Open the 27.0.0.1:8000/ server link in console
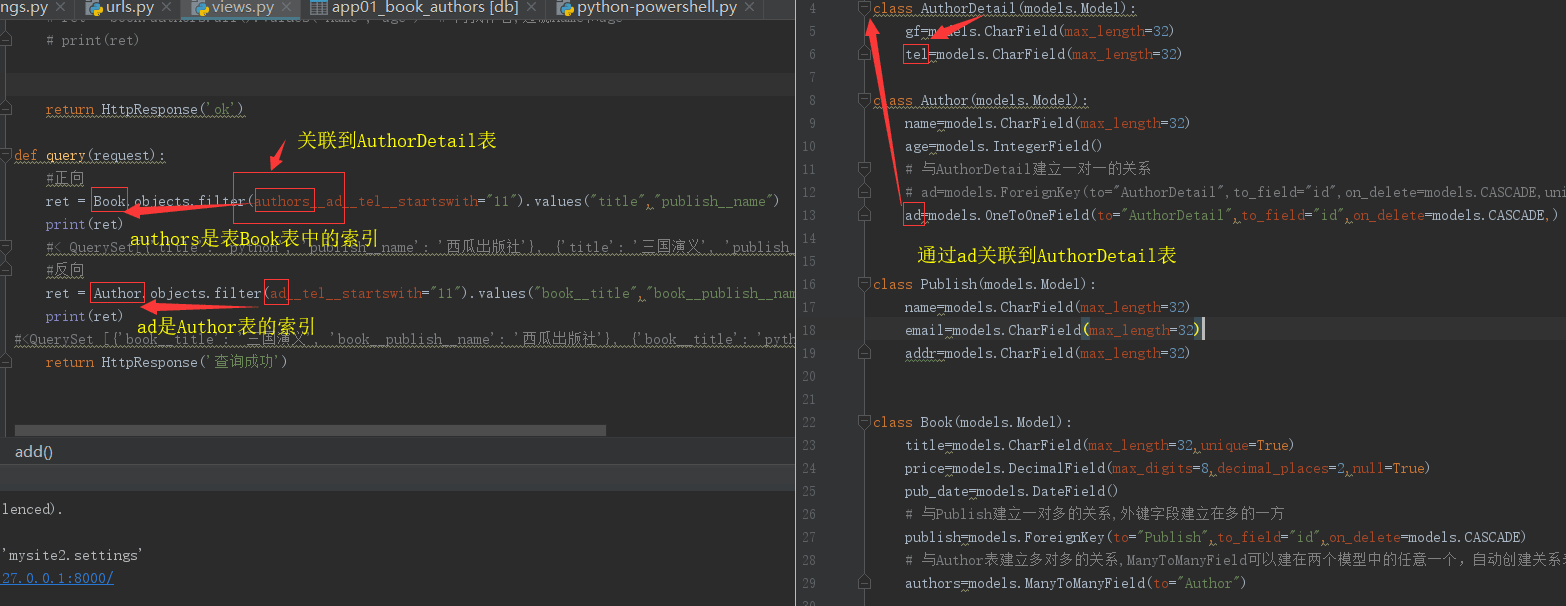The width and height of the screenshot is (1566, 606). click(x=57, y=578)
